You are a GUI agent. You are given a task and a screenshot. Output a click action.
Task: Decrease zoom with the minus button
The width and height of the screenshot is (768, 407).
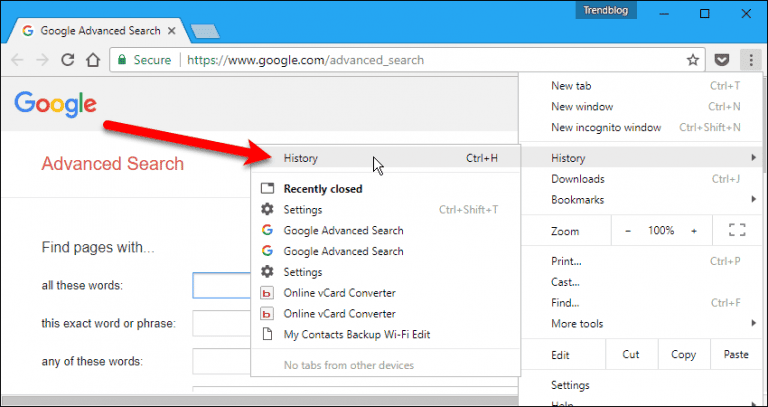tap(628, 231)
